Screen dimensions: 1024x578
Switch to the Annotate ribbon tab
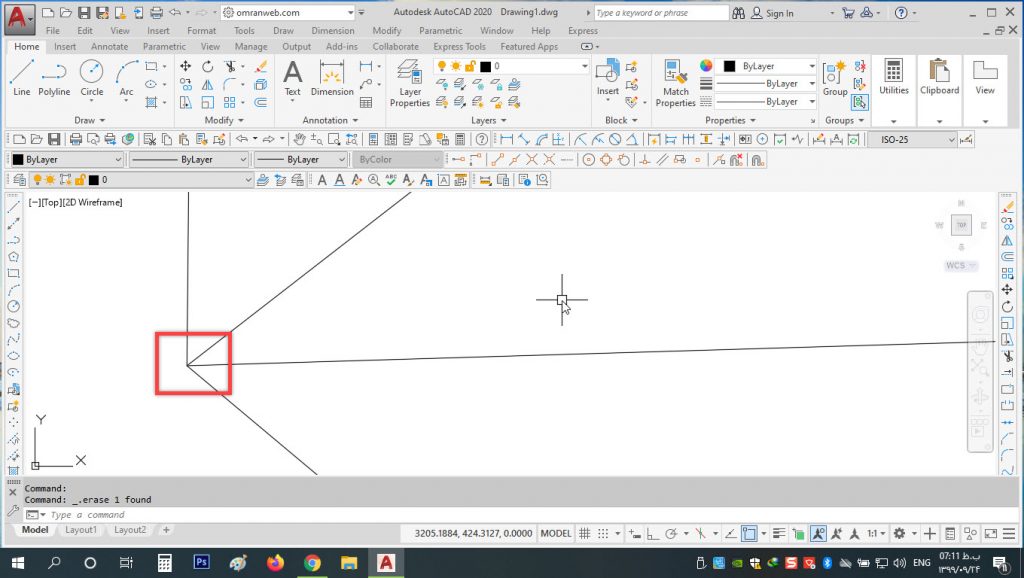tap(109, 47)
